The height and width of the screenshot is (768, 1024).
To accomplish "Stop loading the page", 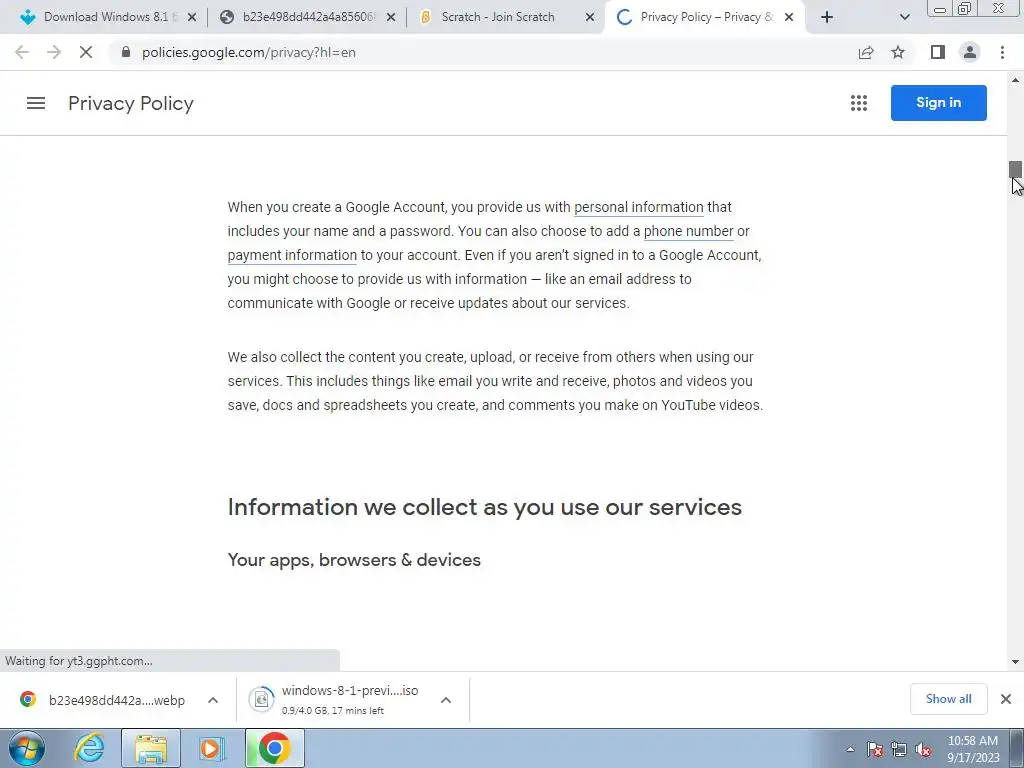I will pos(86,52).
